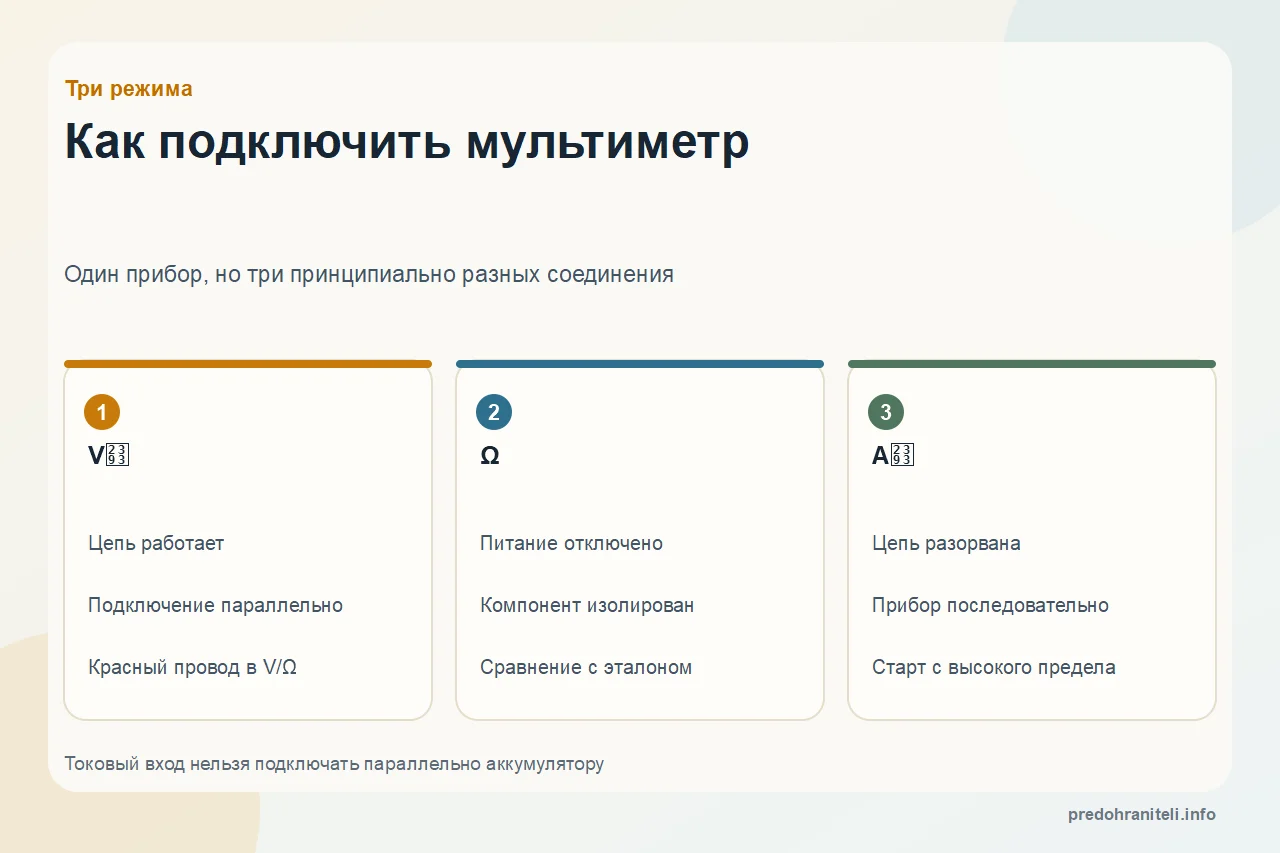Select text 'Сравнение с эталоном'
Image resolution: width=1280 pixels, height=853 pixels.
[x=586, y=667]
